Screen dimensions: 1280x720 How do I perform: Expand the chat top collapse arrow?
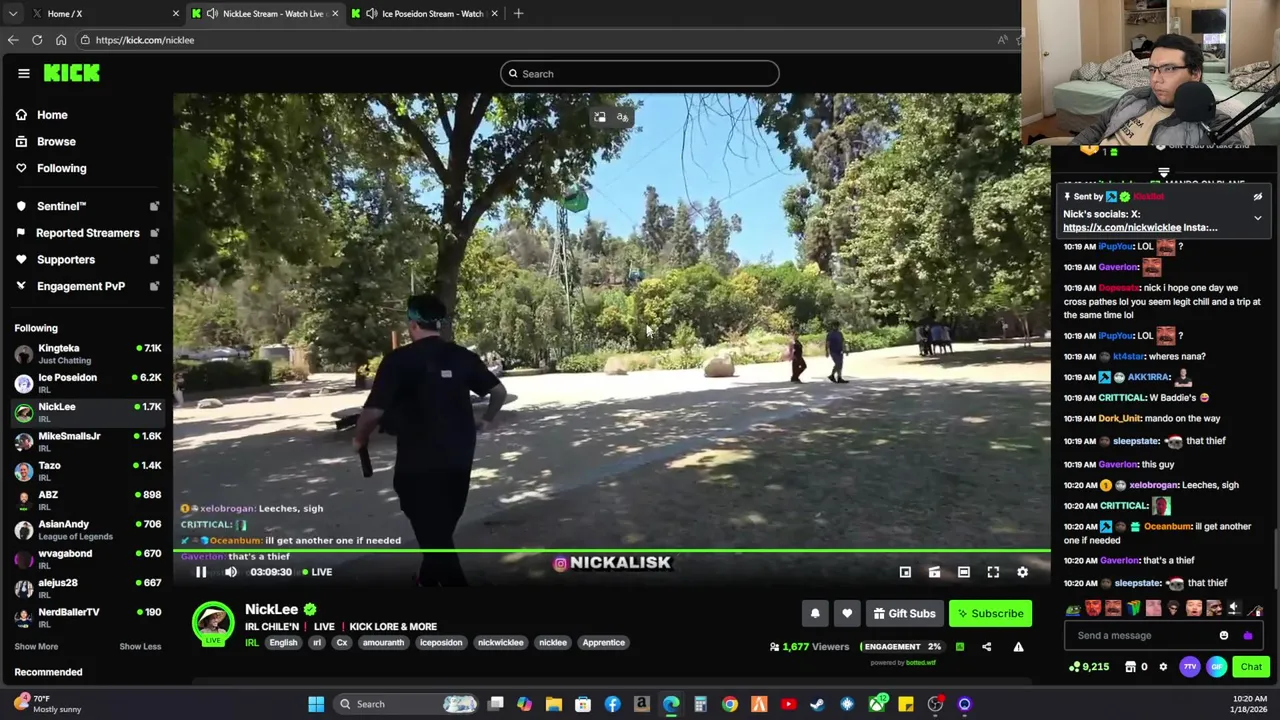coord(1163,173)
